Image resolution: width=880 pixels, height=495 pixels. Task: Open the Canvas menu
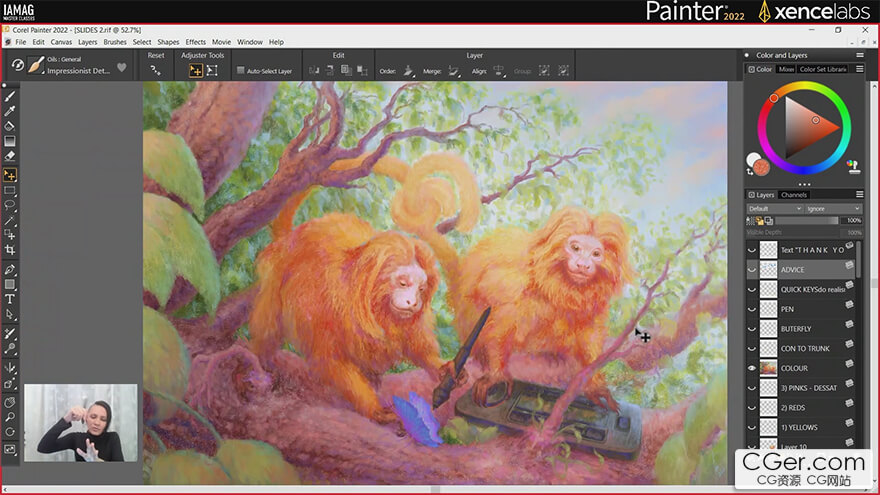click(61, 42)
